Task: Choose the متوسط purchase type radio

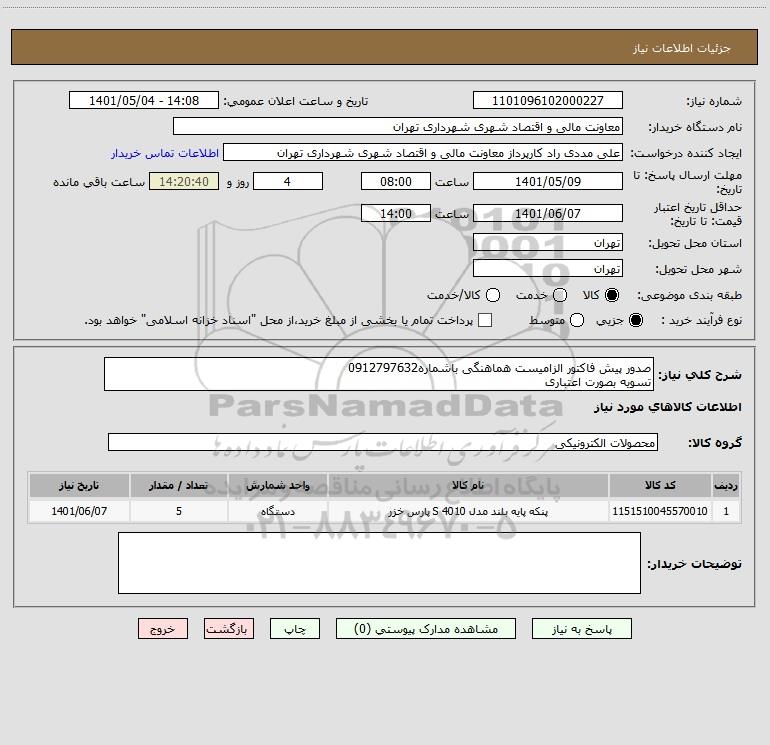Action: click(x=577, y=321)
